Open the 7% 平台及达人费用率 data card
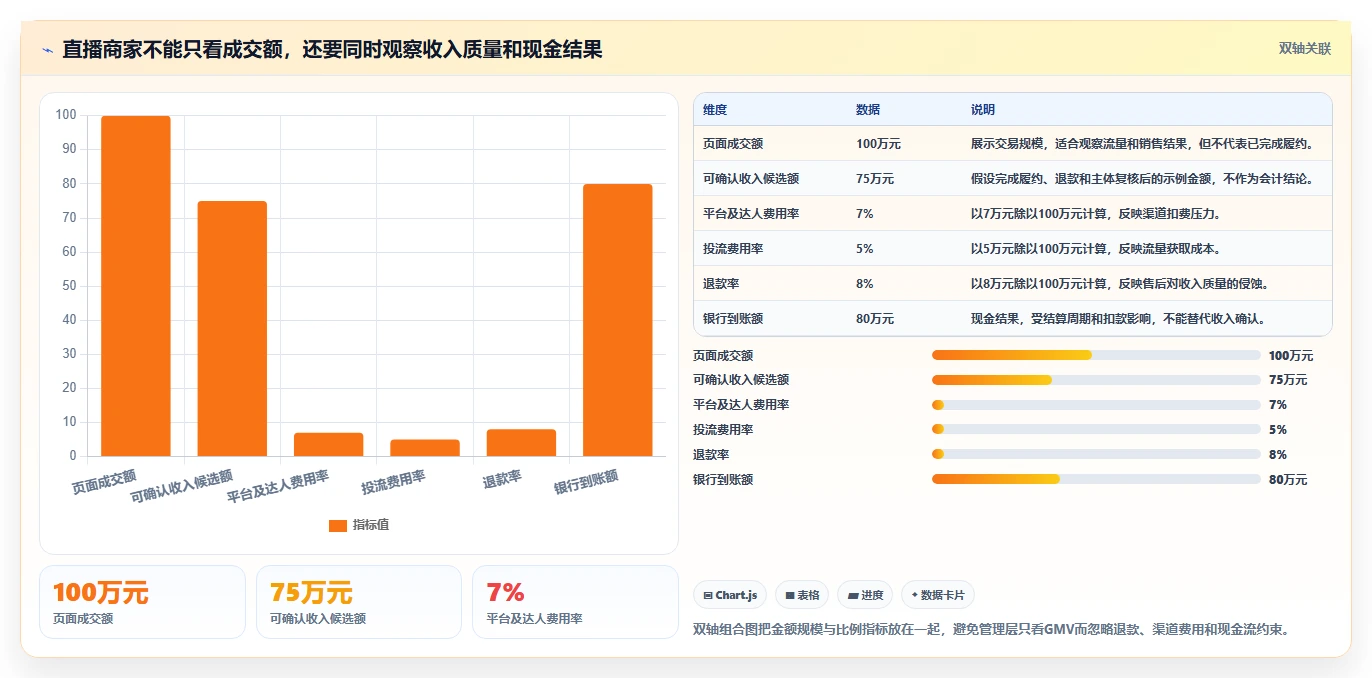 click(575, 602)
